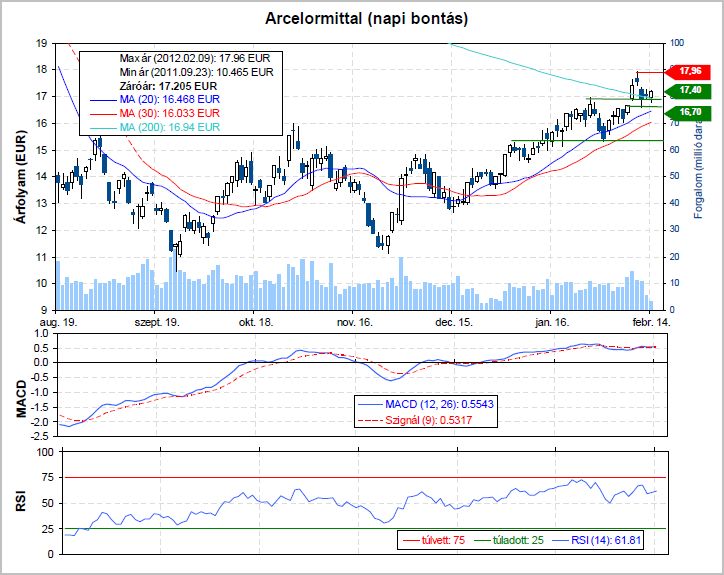
Task: Click the red 17,96 price marker
Action: click(688, 72)
